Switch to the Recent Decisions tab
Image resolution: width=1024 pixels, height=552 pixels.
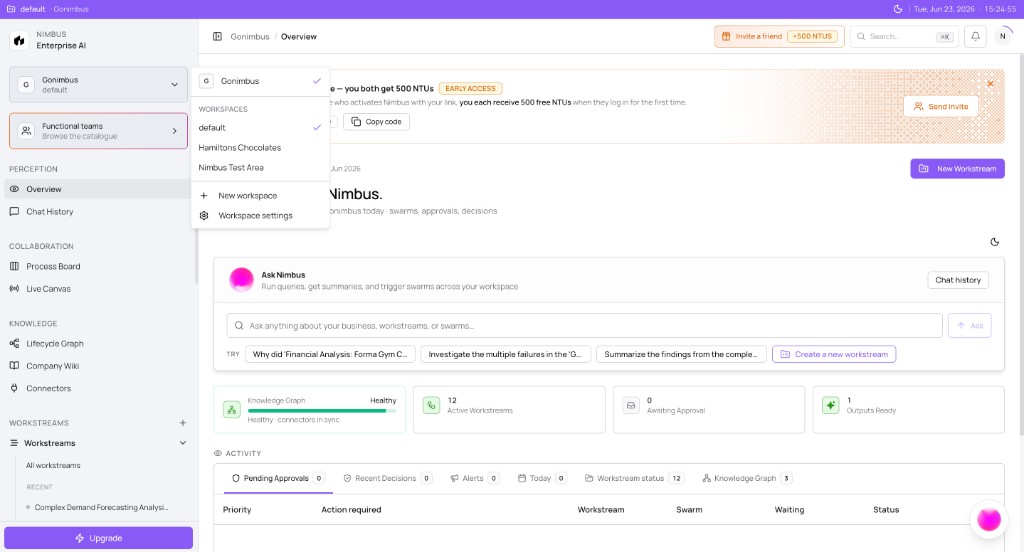pos(387,478)
